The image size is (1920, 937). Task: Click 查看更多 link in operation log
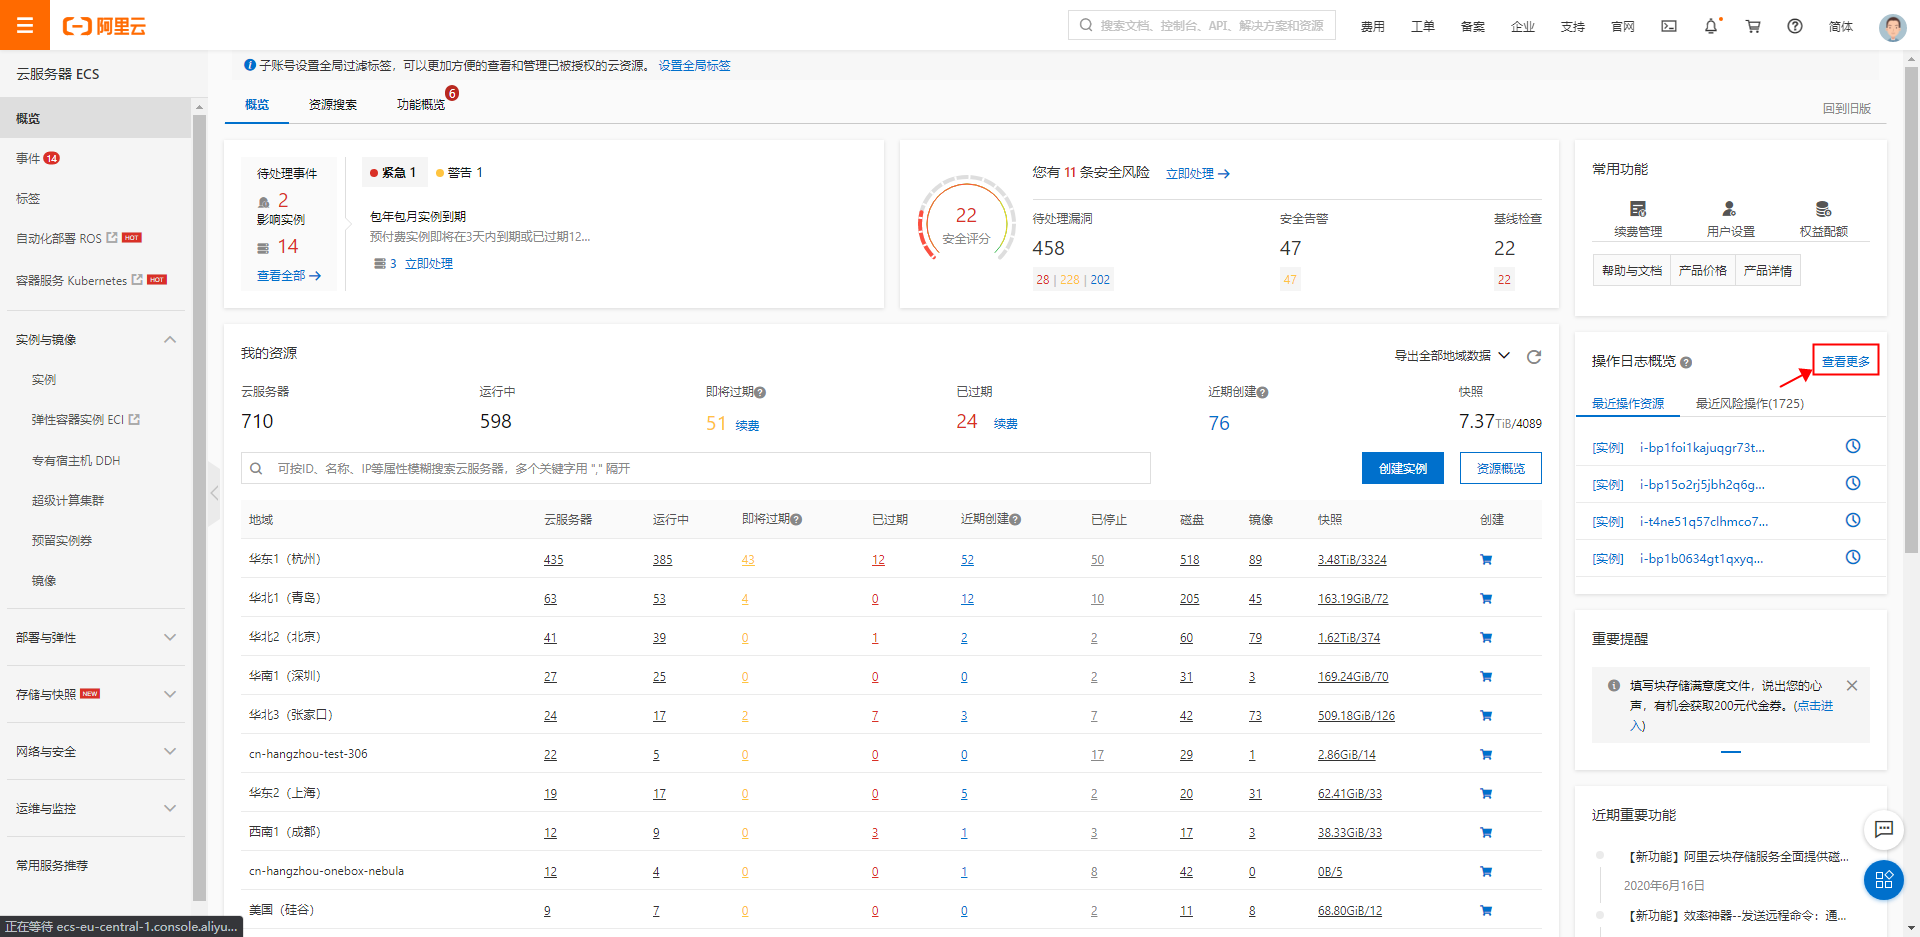tap(1846, 361)
